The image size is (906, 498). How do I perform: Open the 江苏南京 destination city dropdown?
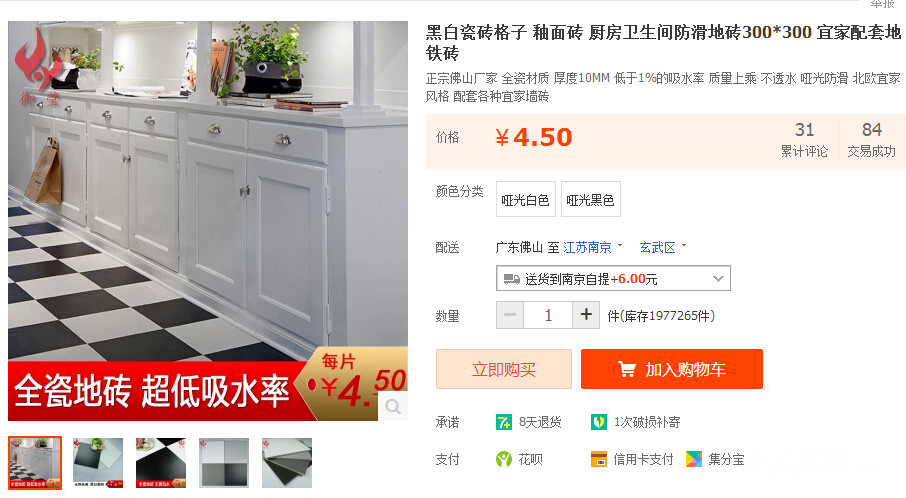coord(593,247)
